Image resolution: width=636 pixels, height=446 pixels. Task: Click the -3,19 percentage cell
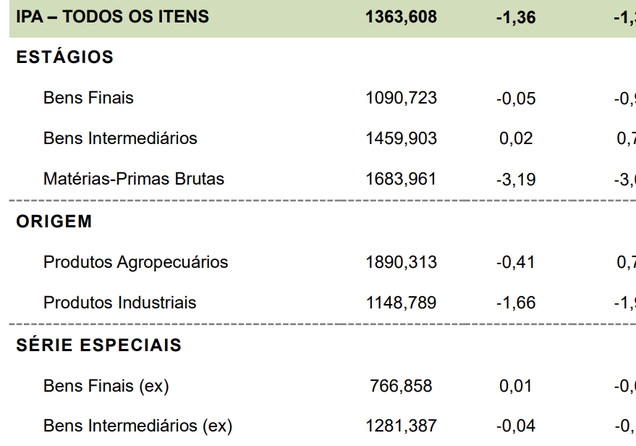tap(516, 180)
